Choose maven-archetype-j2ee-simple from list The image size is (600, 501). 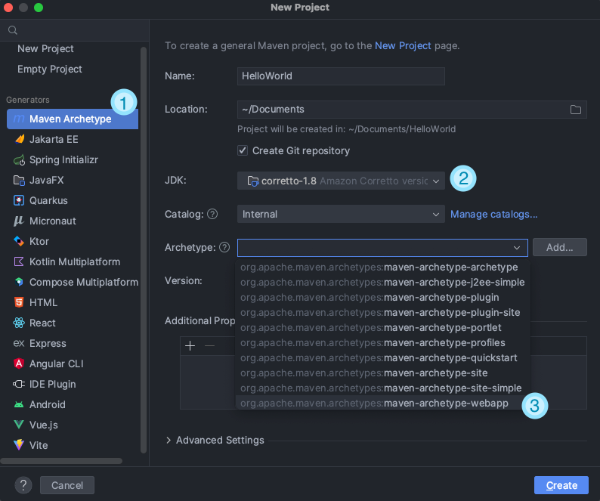click(x=383, y=282)
